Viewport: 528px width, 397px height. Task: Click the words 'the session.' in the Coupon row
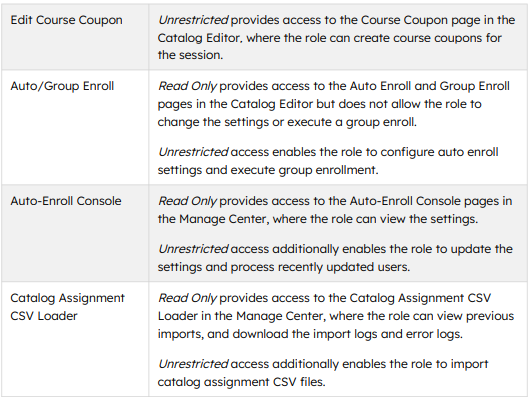pos(190,55)
